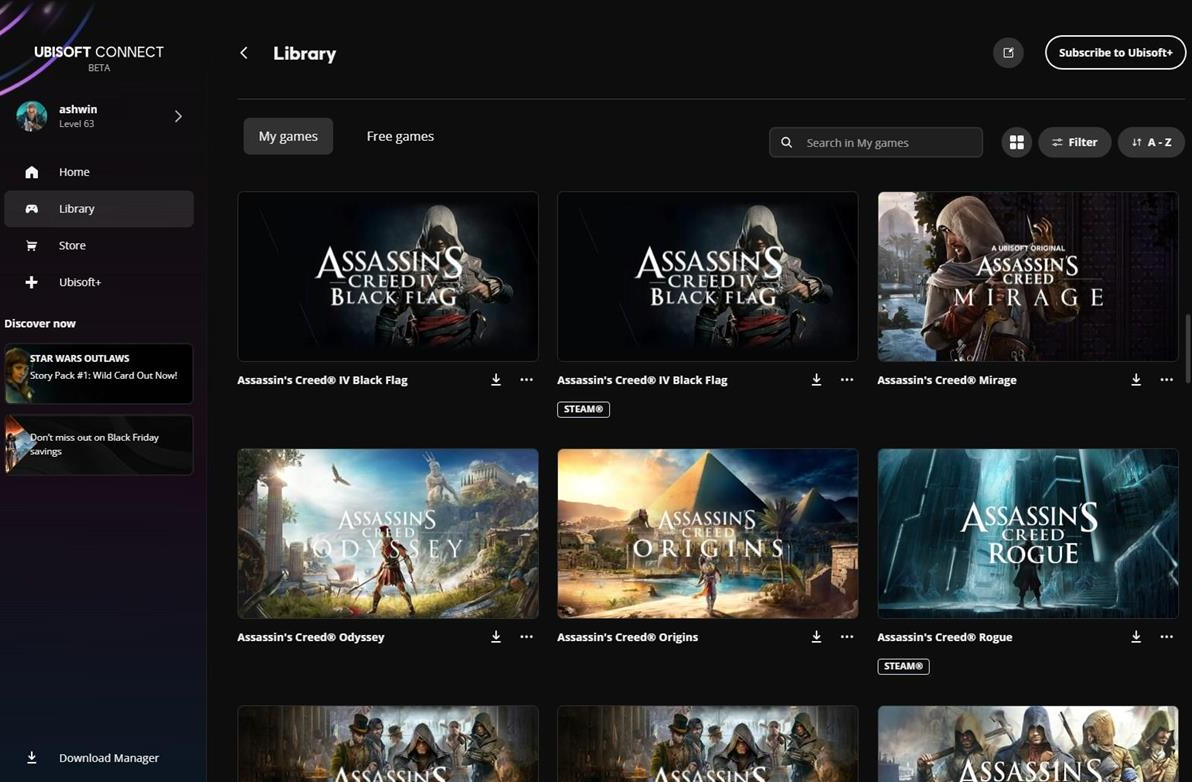The height and width of the screenshot is (782, 1192).
Task: Click the search magnifier icon
Action: [787, 142]
